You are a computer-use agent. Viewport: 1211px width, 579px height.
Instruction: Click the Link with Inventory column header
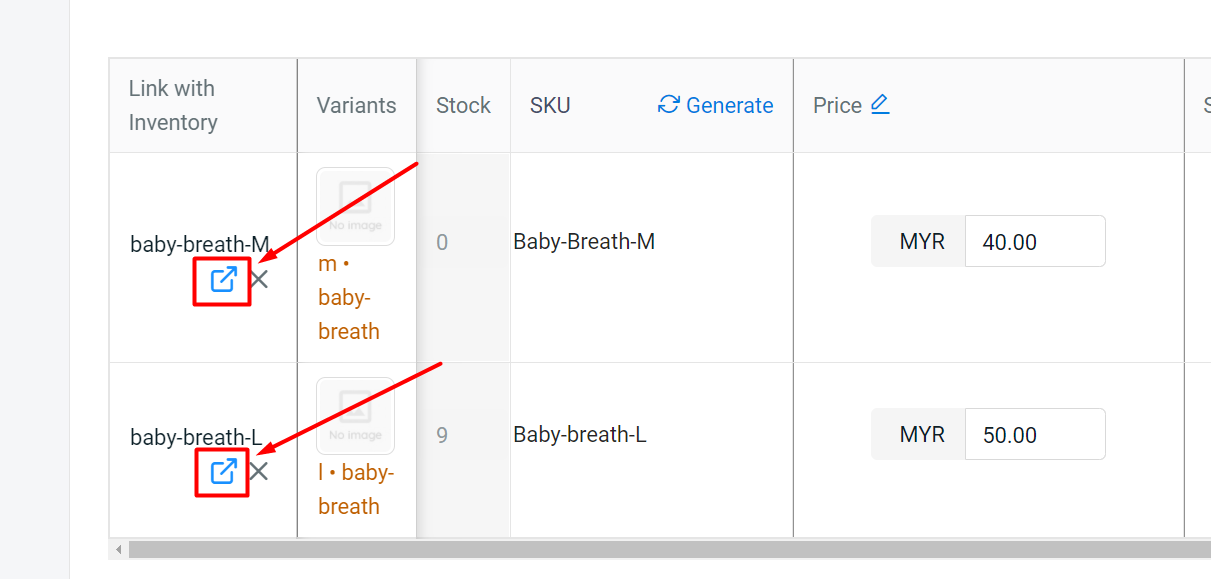pyautogui.click(x=173, y=105)
